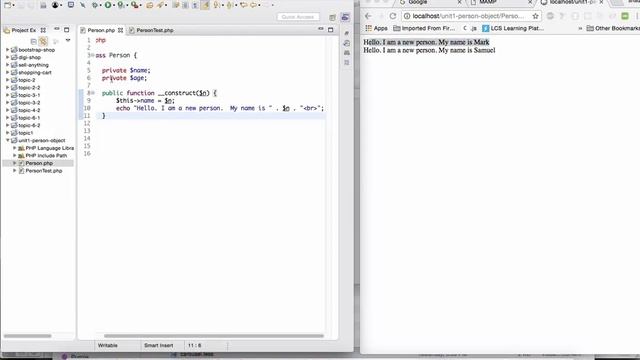Expand the PHP Include Path node

[x=15, y=156]
